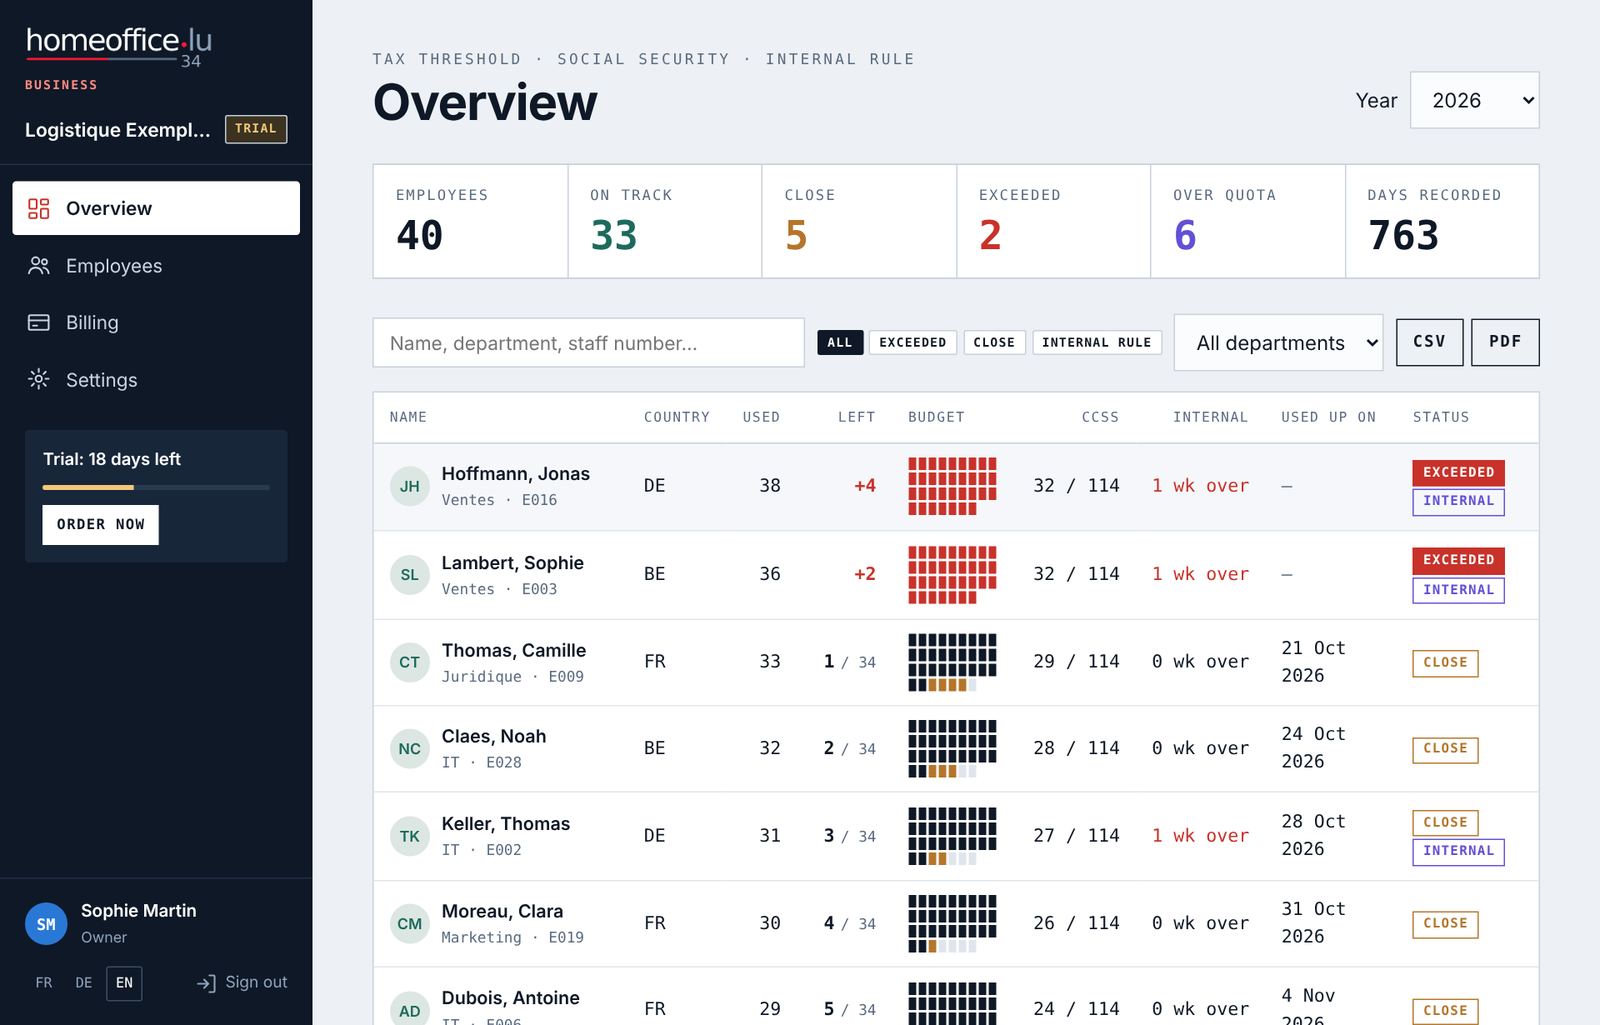Screen dimensions: 1600x1025
Task: Click the NAME column header
Action: [x=408, y=417]
